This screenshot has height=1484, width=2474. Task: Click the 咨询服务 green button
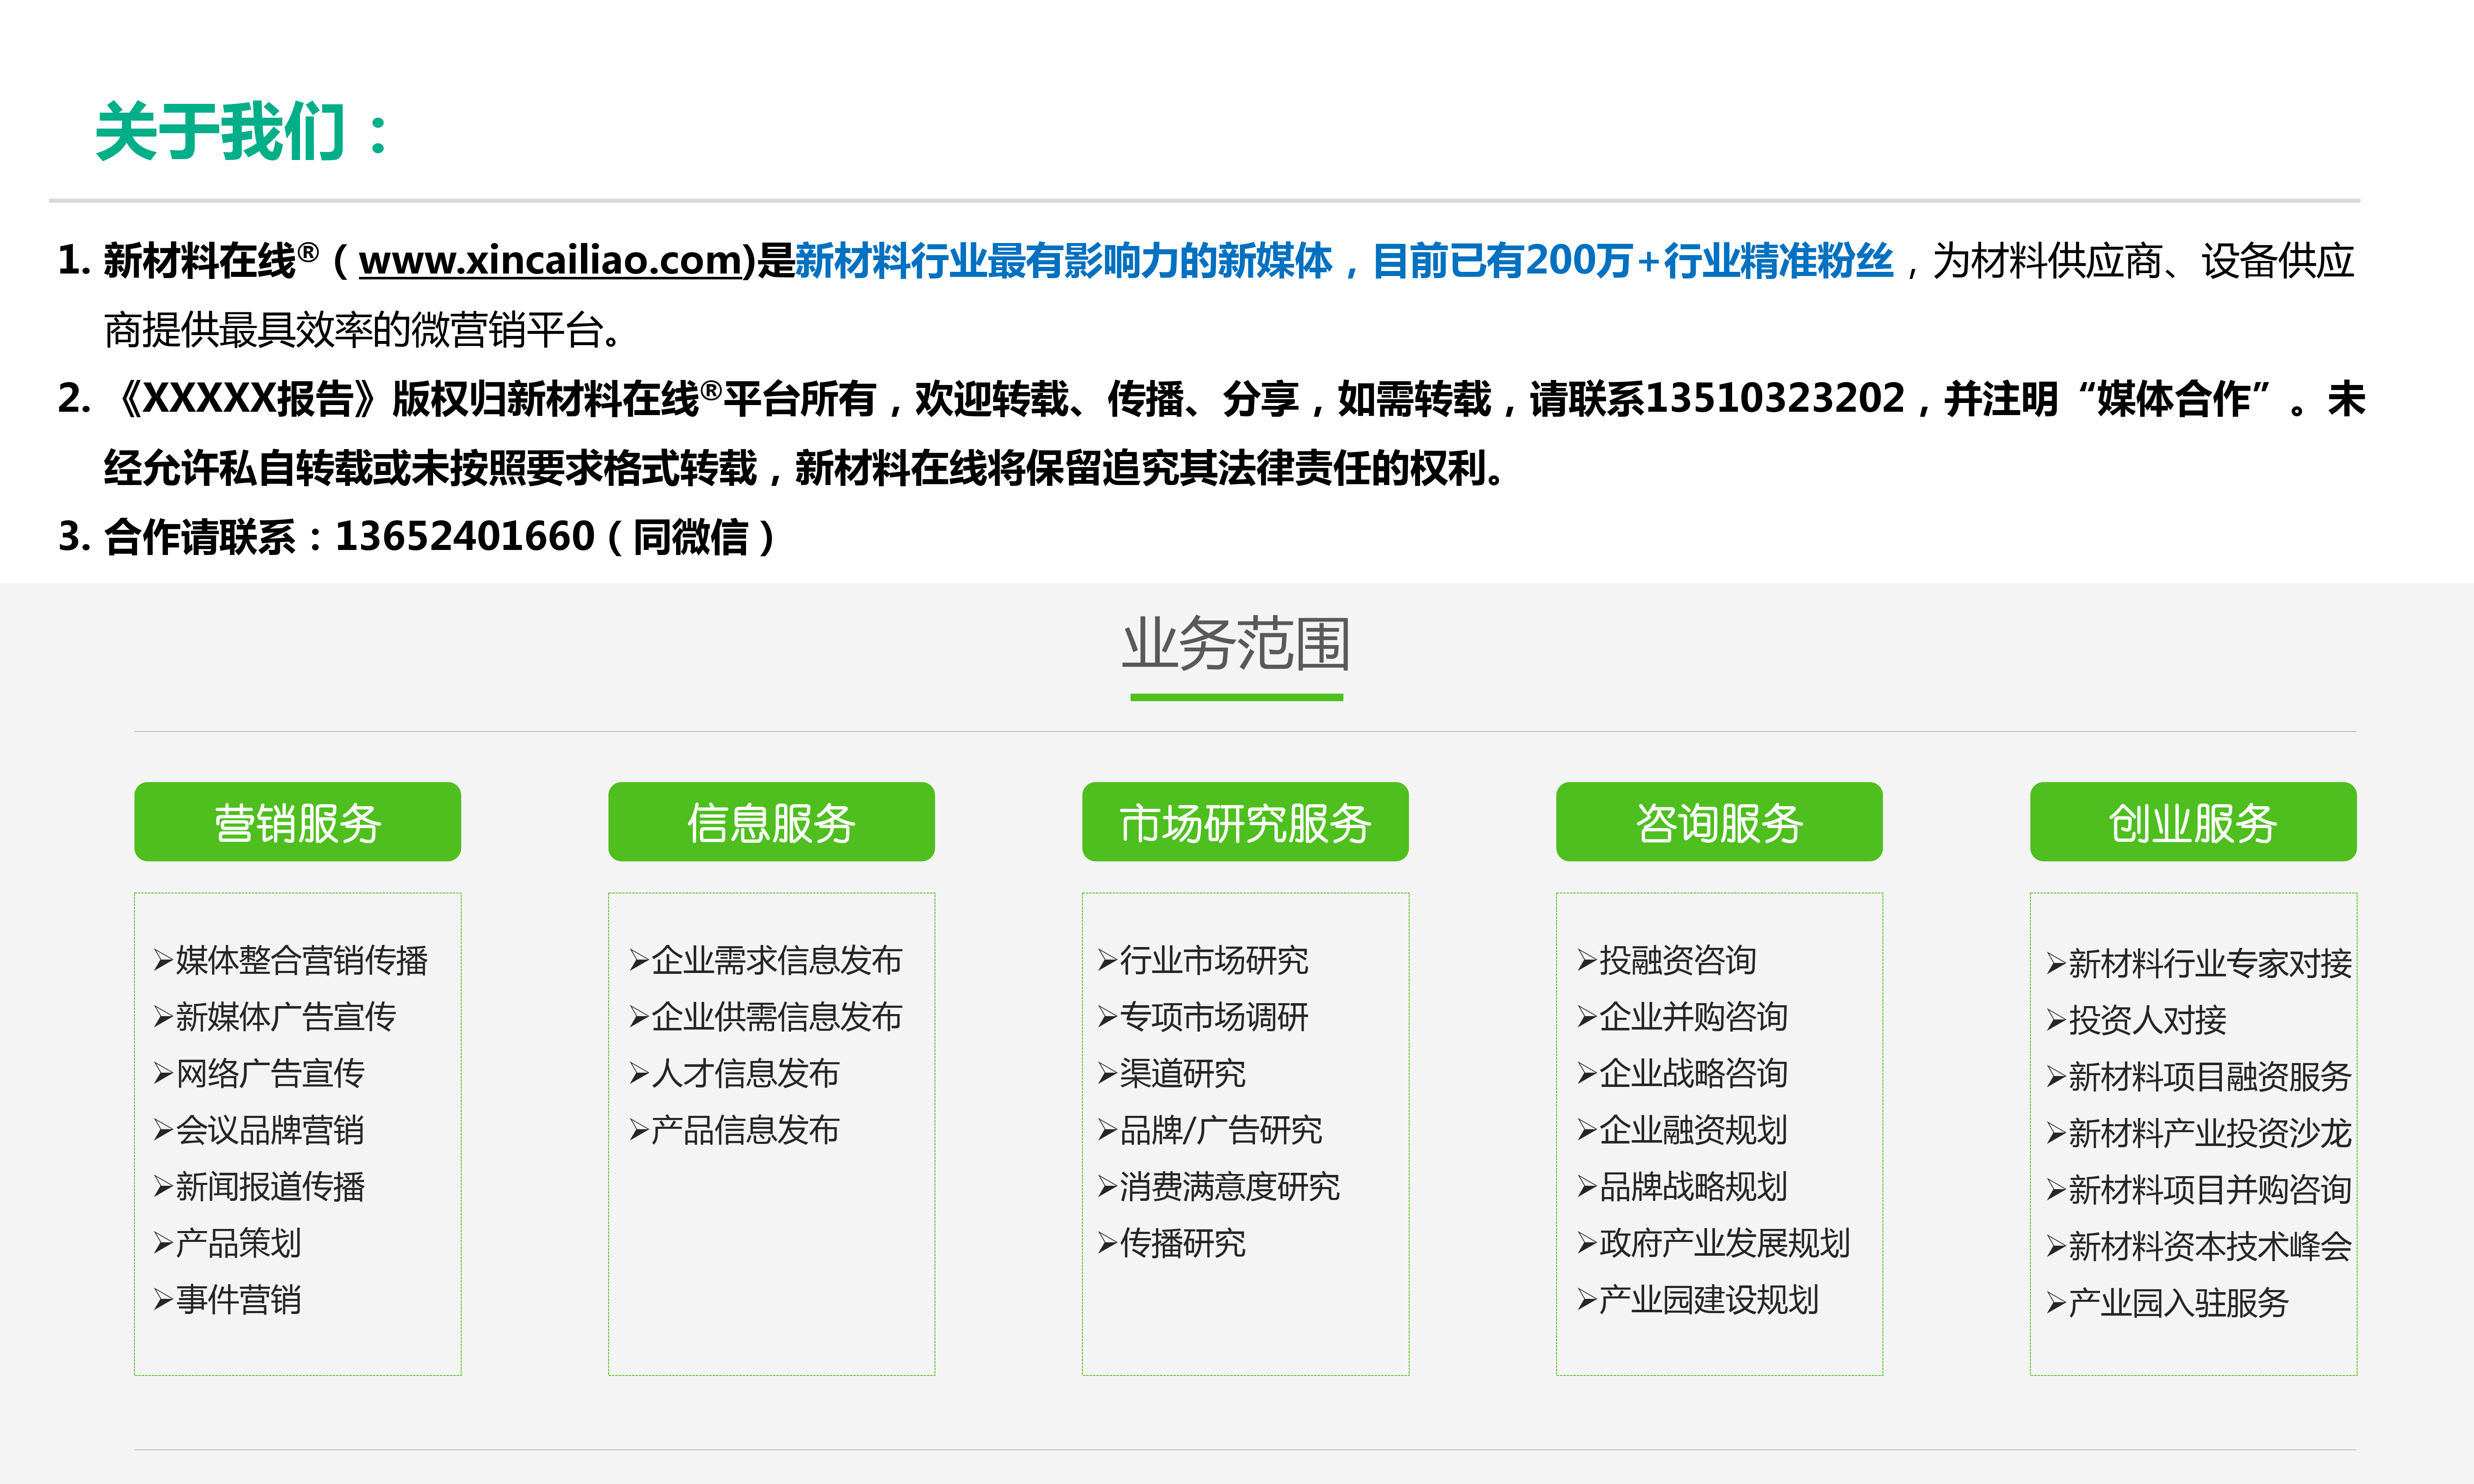click(1719, 822)
